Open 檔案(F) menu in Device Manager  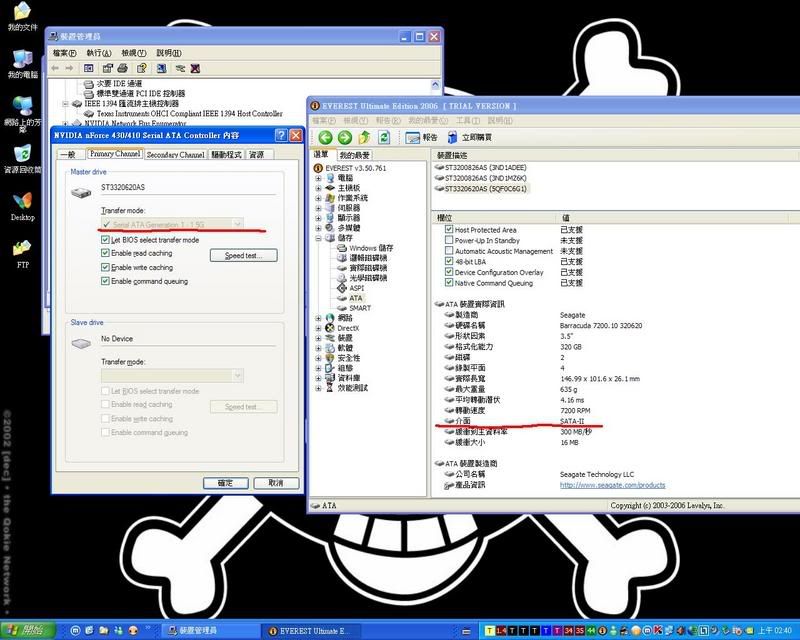[x=64, y=53]
